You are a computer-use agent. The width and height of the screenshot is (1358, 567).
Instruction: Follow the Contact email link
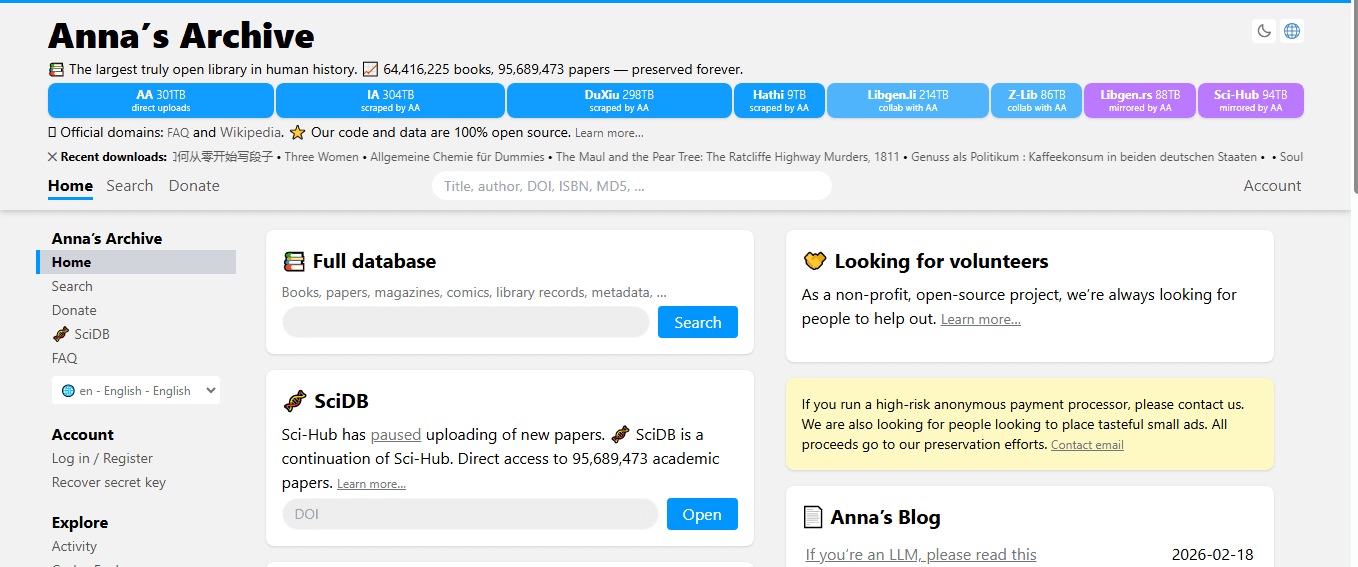coord(1087,445)
